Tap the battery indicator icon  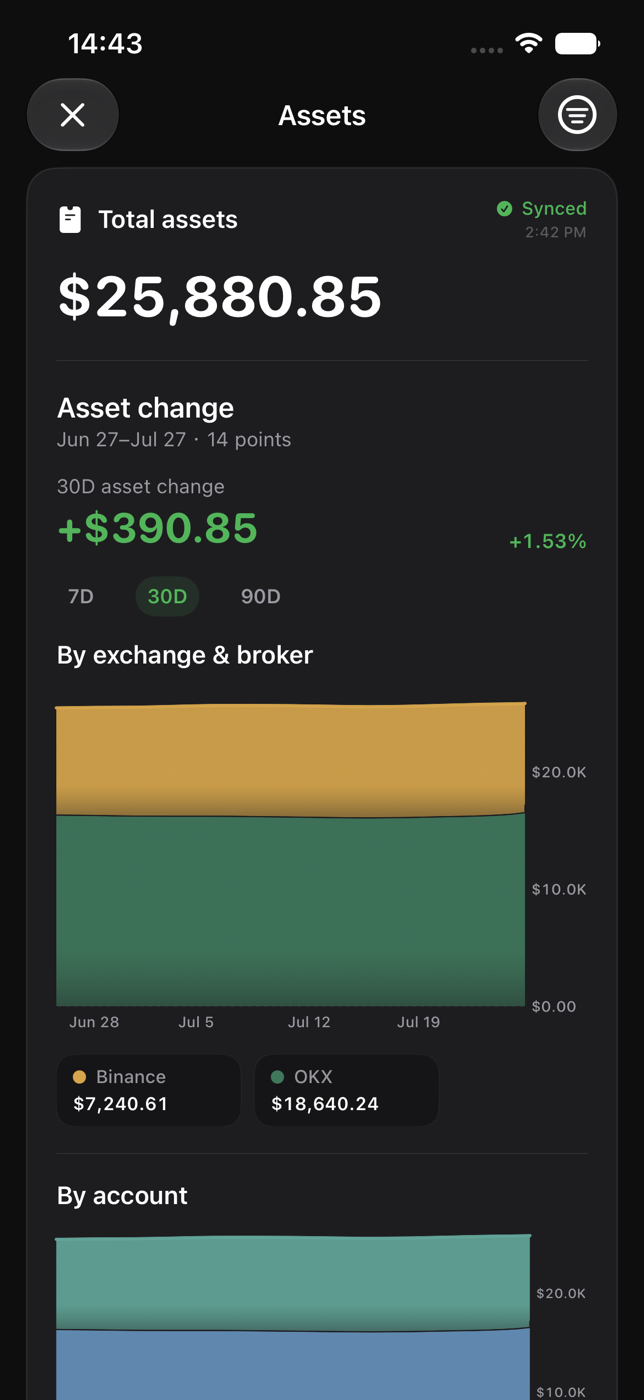click(577, 43)
